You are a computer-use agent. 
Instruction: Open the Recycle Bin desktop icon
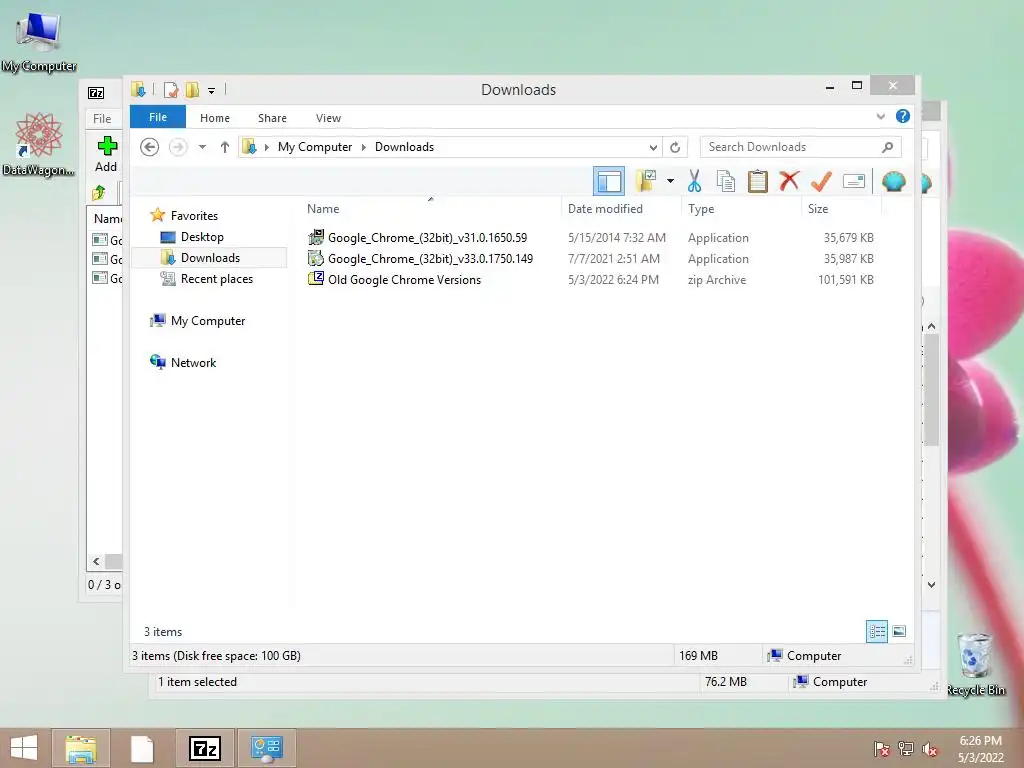tap(976, 664)
